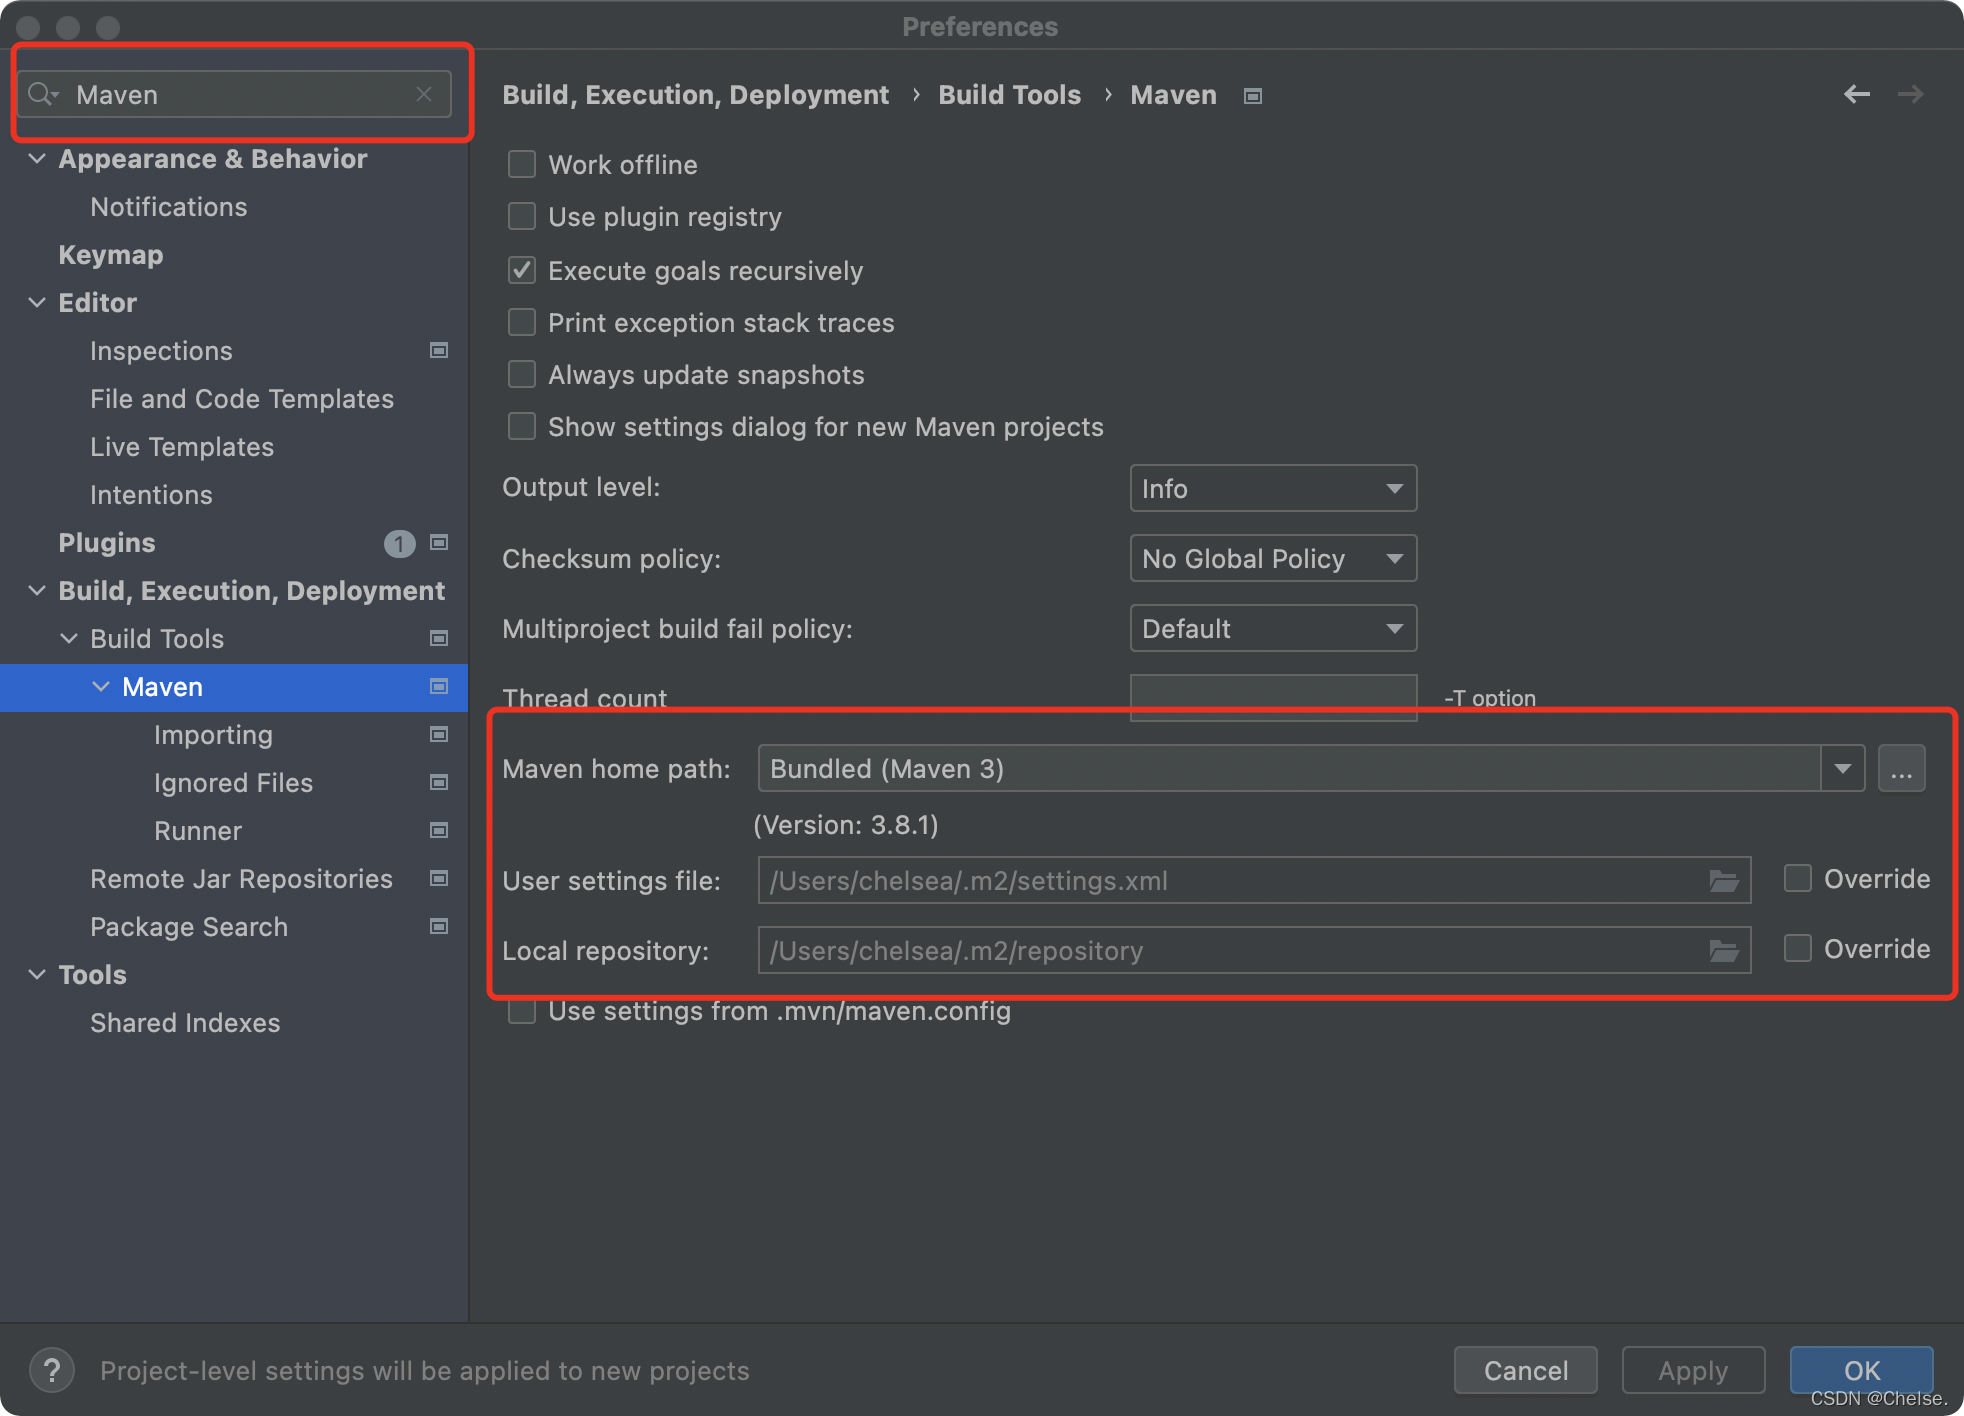The image size is (1964, 1416).
Task: Browse folder icon for Local repository
Action: (x=1723, y=951)
